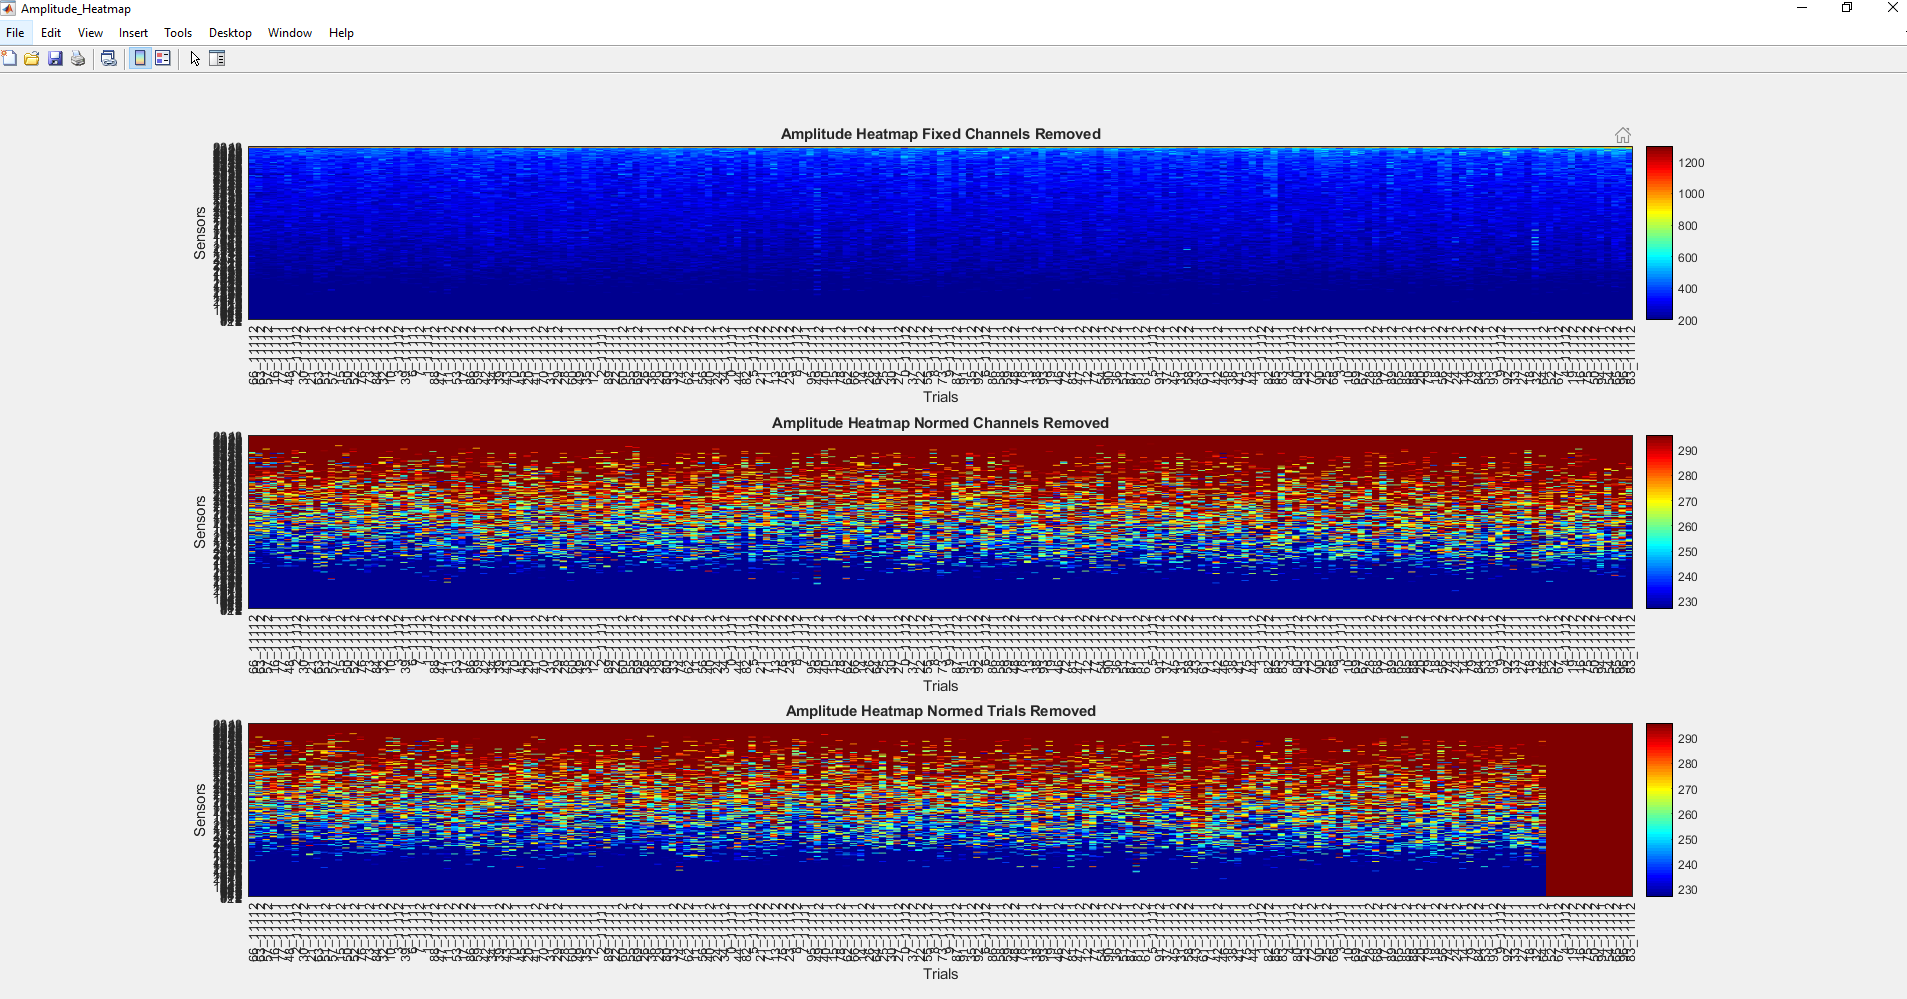
Task: Click the colorbar of the Fixed Channels heatmap
Action: pyautogui.click(x=1659, y=233)
